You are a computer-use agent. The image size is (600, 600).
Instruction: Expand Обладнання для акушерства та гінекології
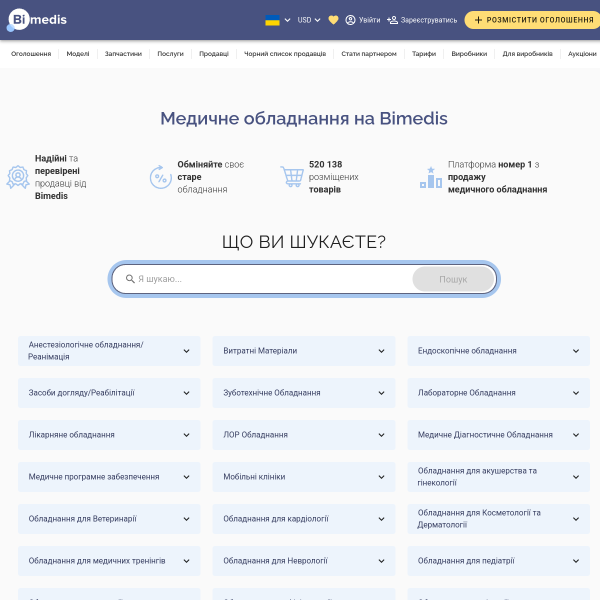(x=499, y=477)
